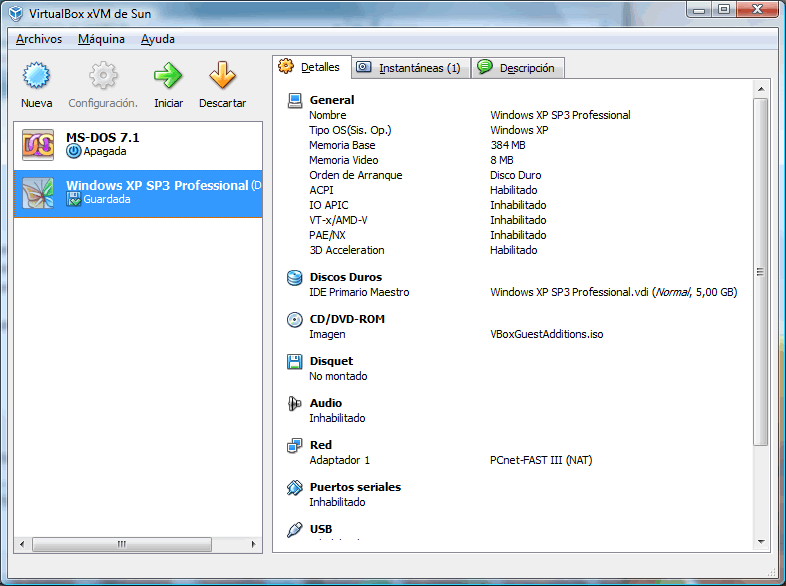Click the IO APIC label
The image size is (786, 586).
(328, 205)
